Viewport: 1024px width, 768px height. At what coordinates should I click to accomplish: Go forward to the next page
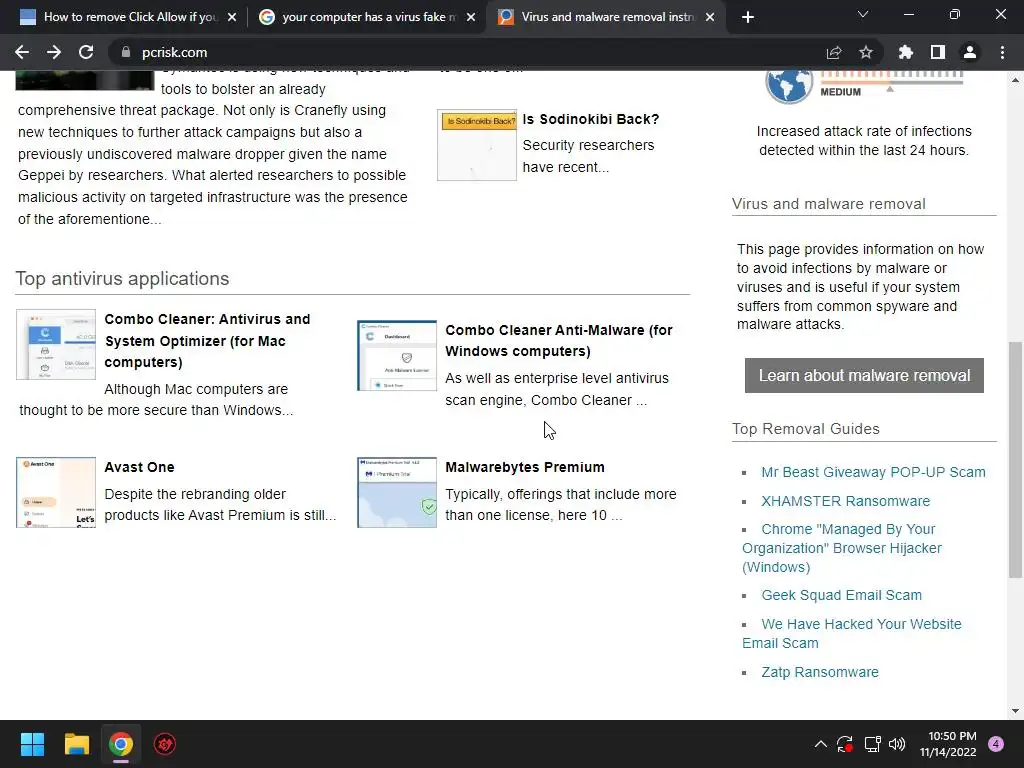point(54,52)
